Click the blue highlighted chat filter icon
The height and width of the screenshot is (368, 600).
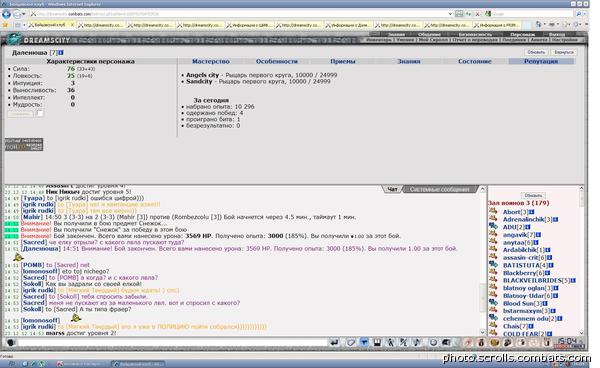[x=364, y=342]
